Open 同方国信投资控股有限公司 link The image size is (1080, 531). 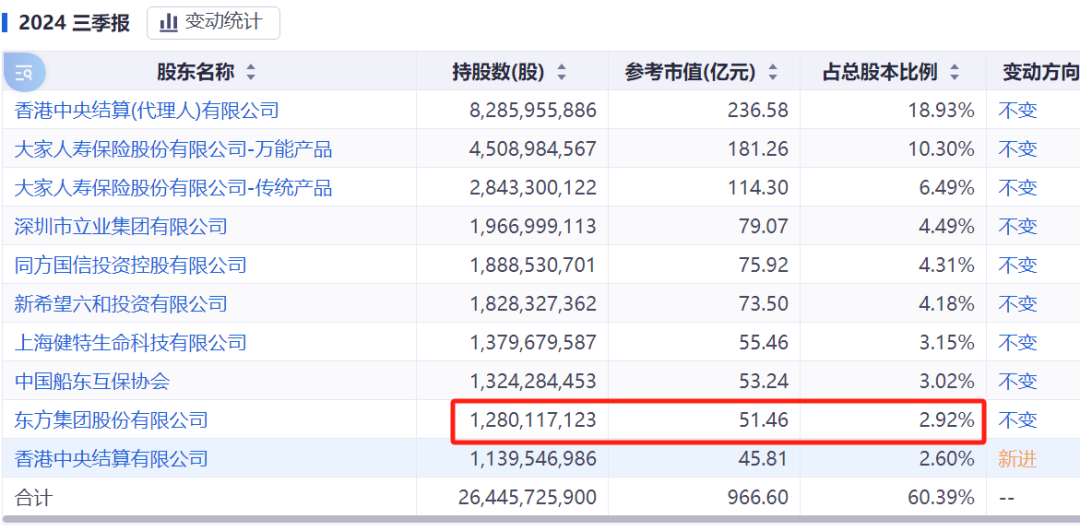pyautogui.click(x=129, y=264)
